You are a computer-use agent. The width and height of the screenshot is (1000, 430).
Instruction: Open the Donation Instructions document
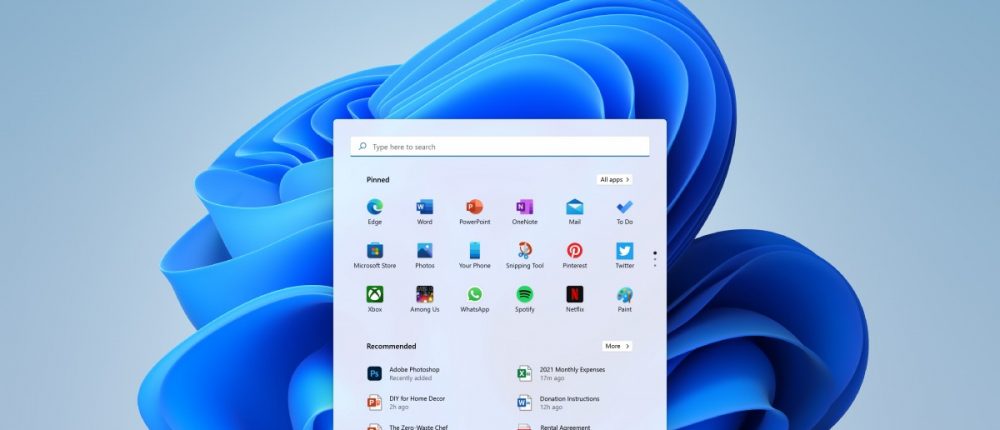(568, 402)
